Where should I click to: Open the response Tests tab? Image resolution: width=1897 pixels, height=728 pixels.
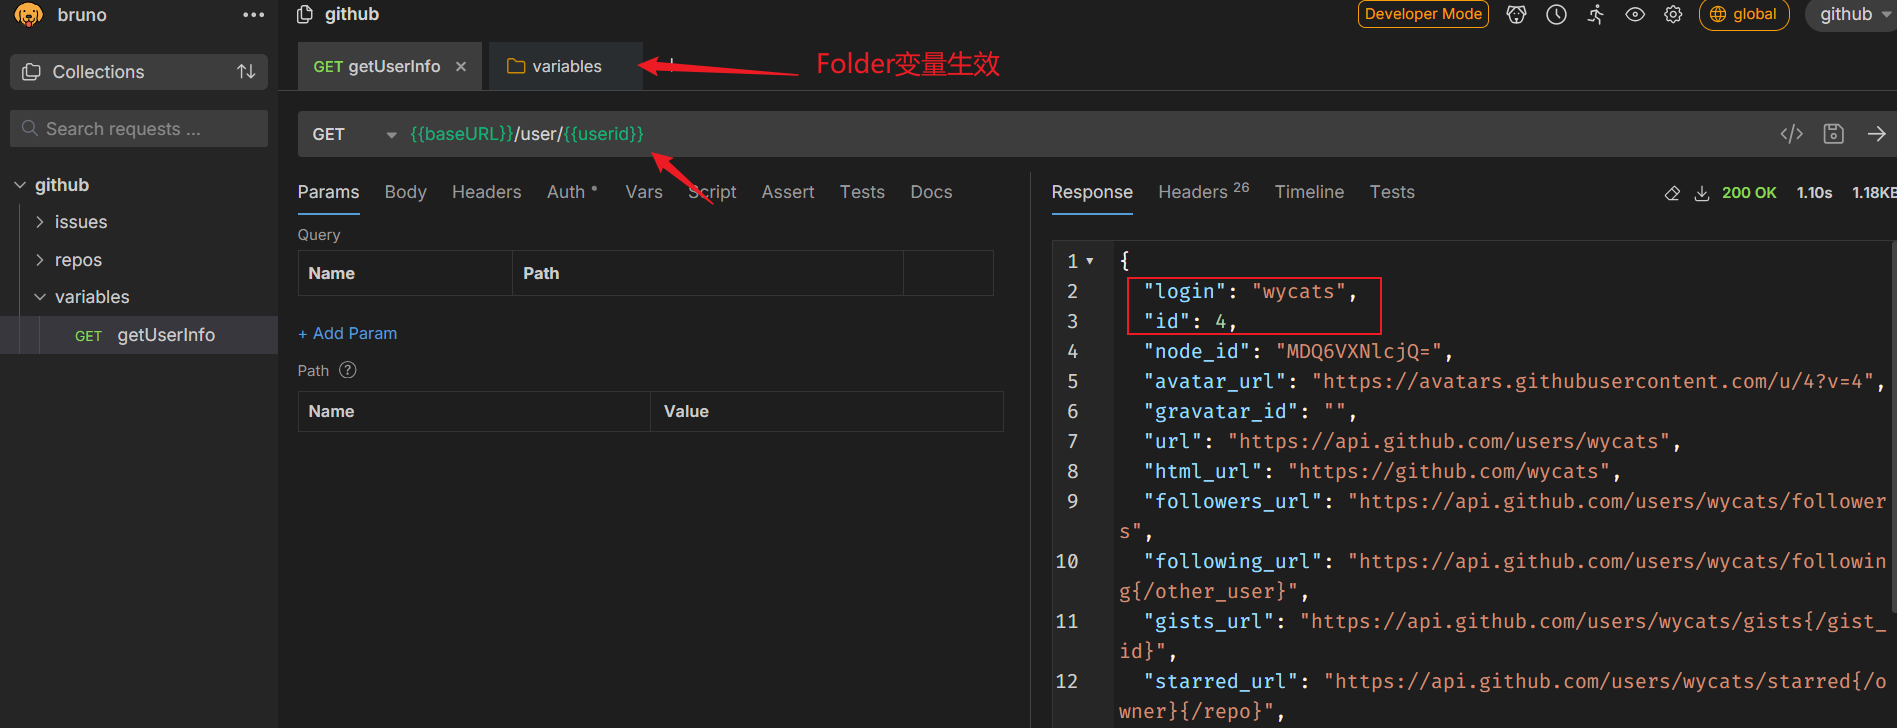[1392, 192]
